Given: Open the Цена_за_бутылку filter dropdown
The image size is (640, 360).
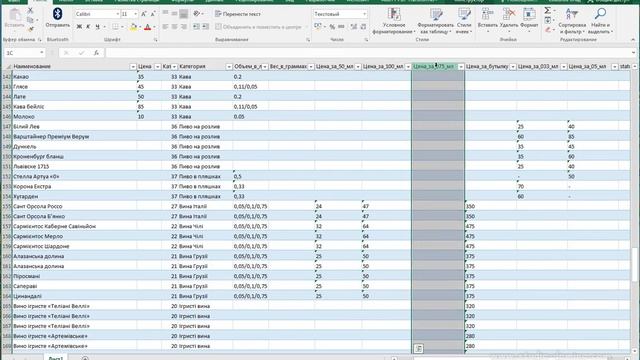Looking at the screenshot, I should (513, 67).
